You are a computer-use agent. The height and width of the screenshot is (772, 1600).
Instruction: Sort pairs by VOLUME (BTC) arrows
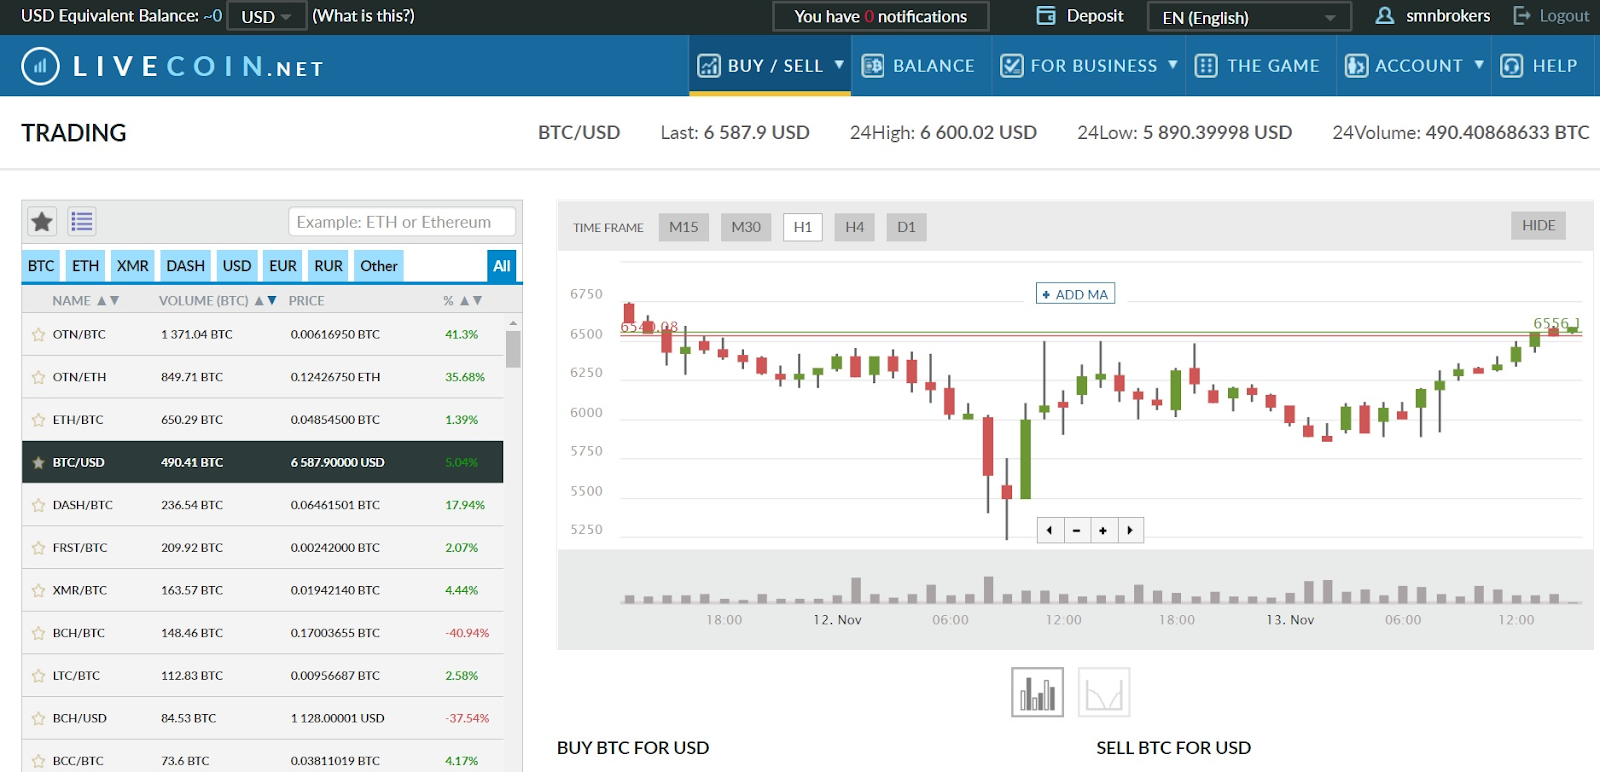266,301
